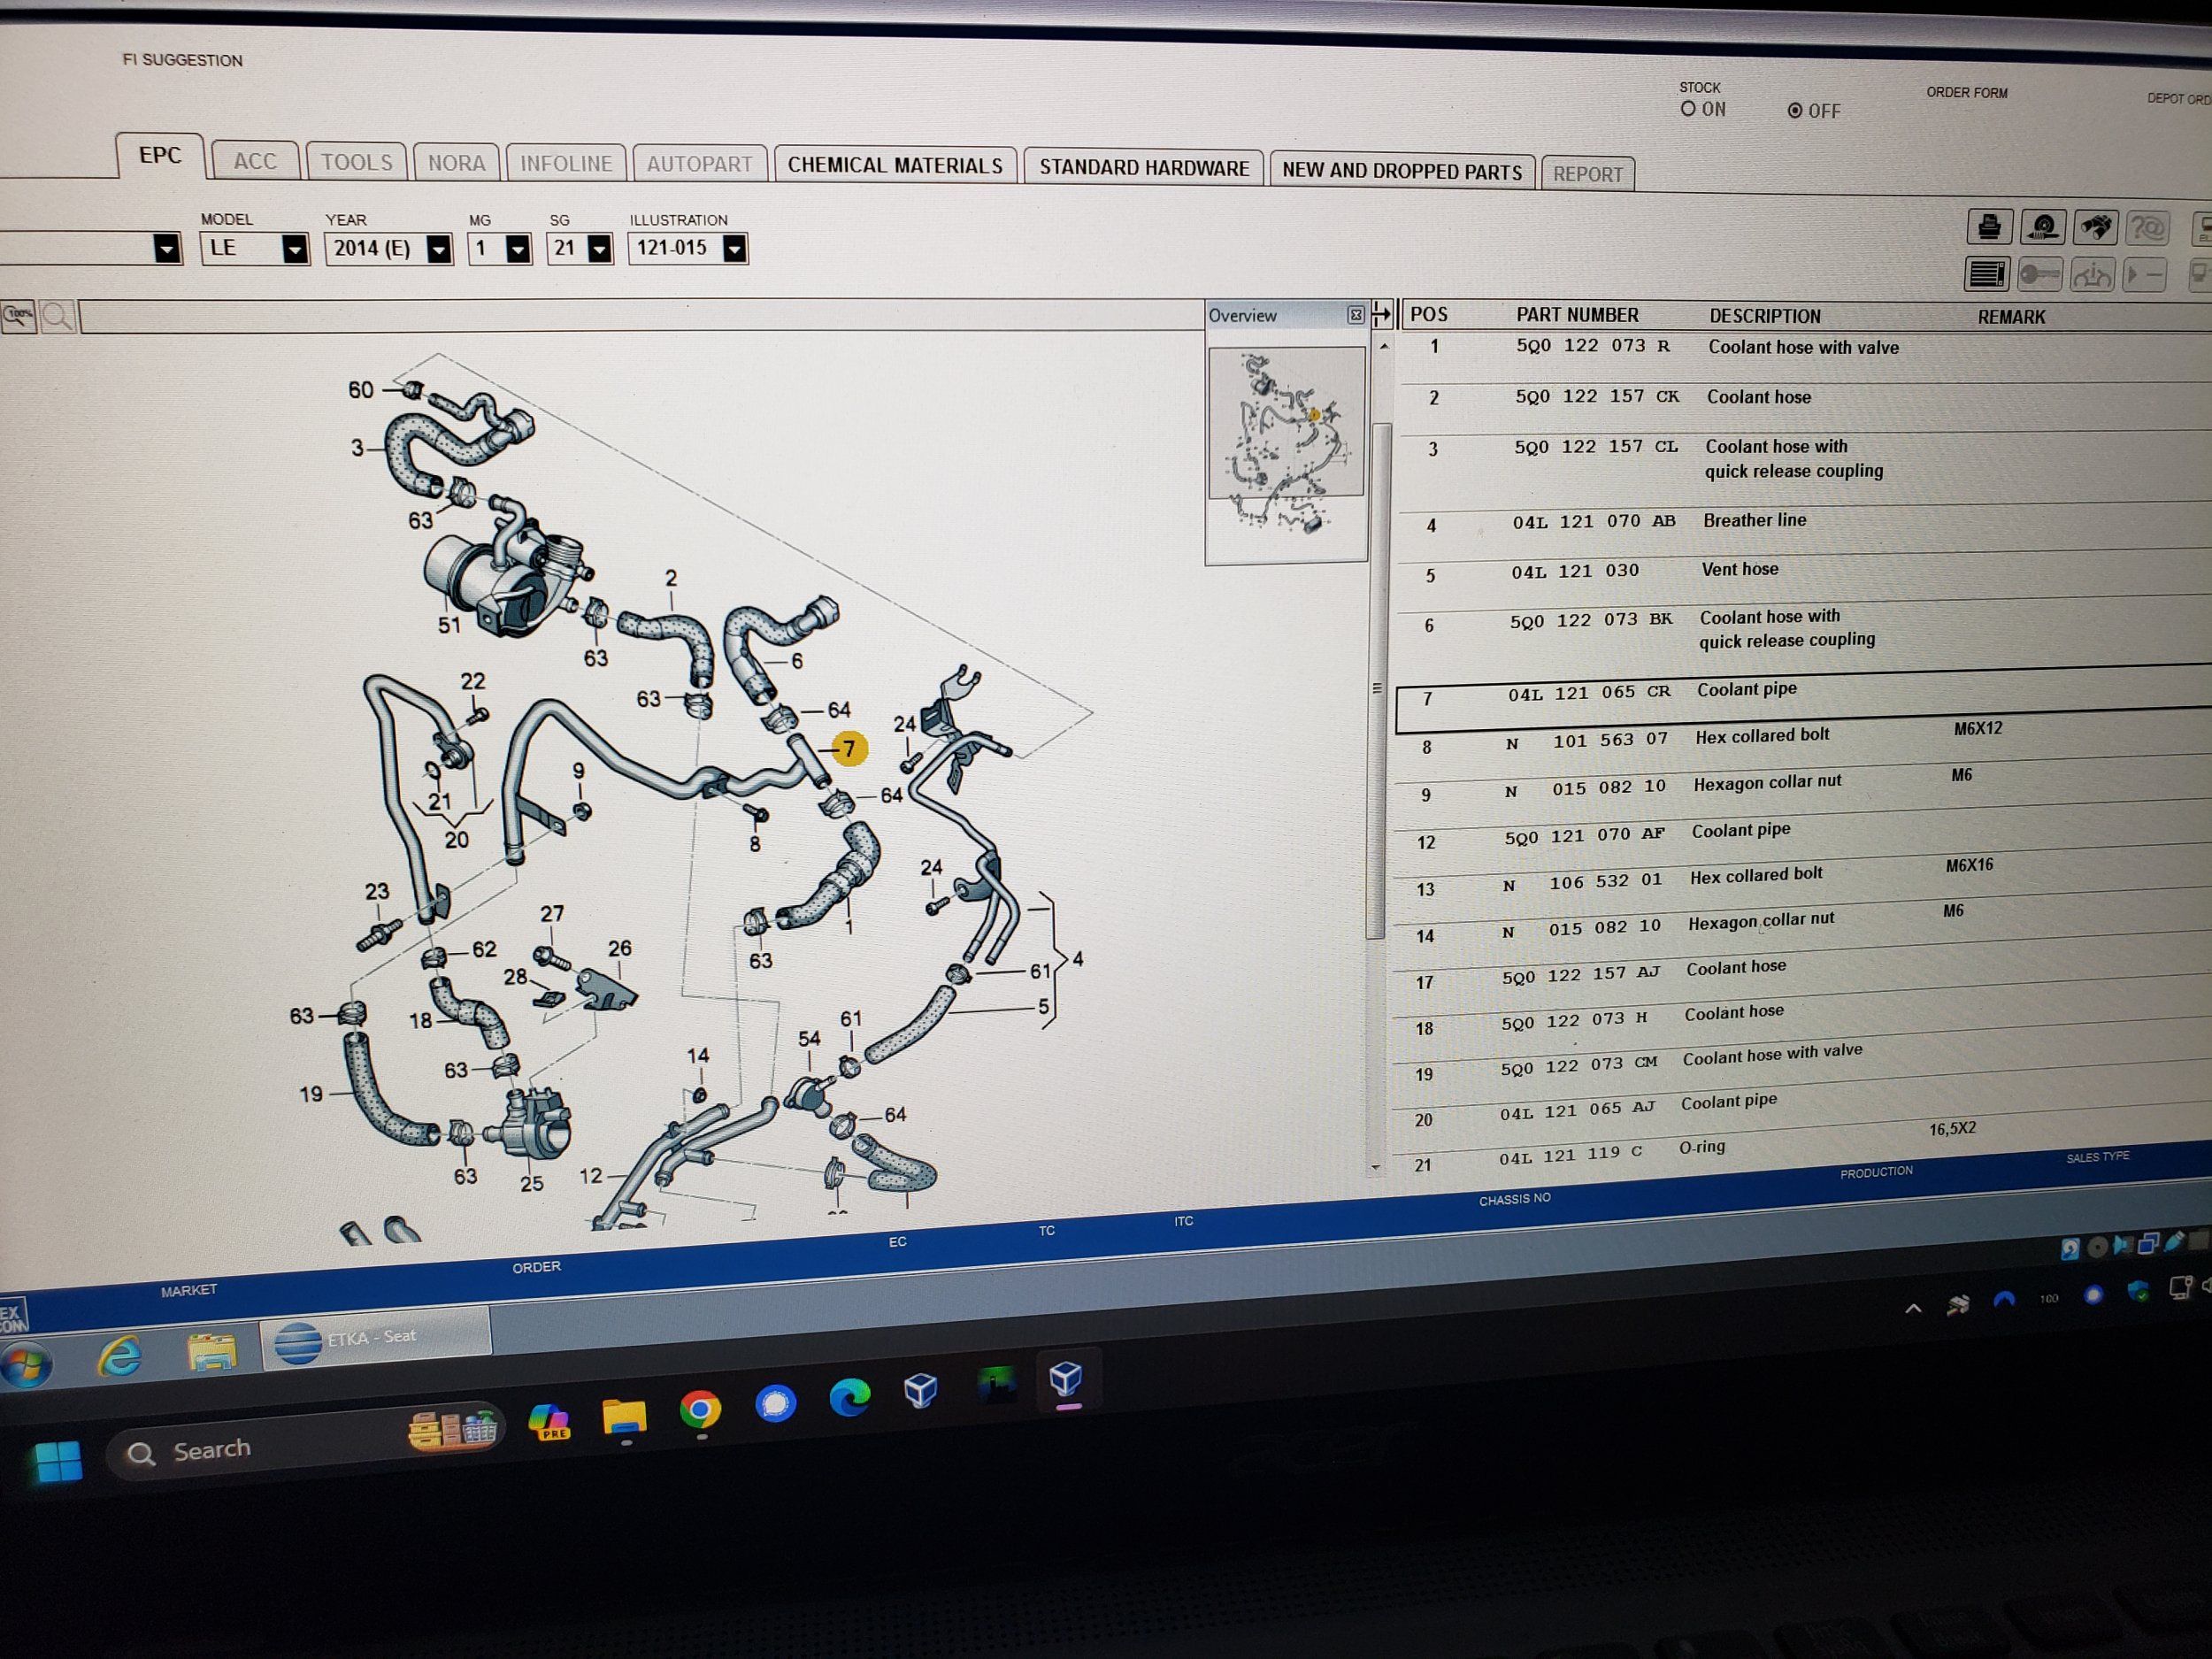This screenshot has height=1659, width=2212.
Task: Click the panel splitter arrow icon beside POS
Action: [x=1381, y=315]
